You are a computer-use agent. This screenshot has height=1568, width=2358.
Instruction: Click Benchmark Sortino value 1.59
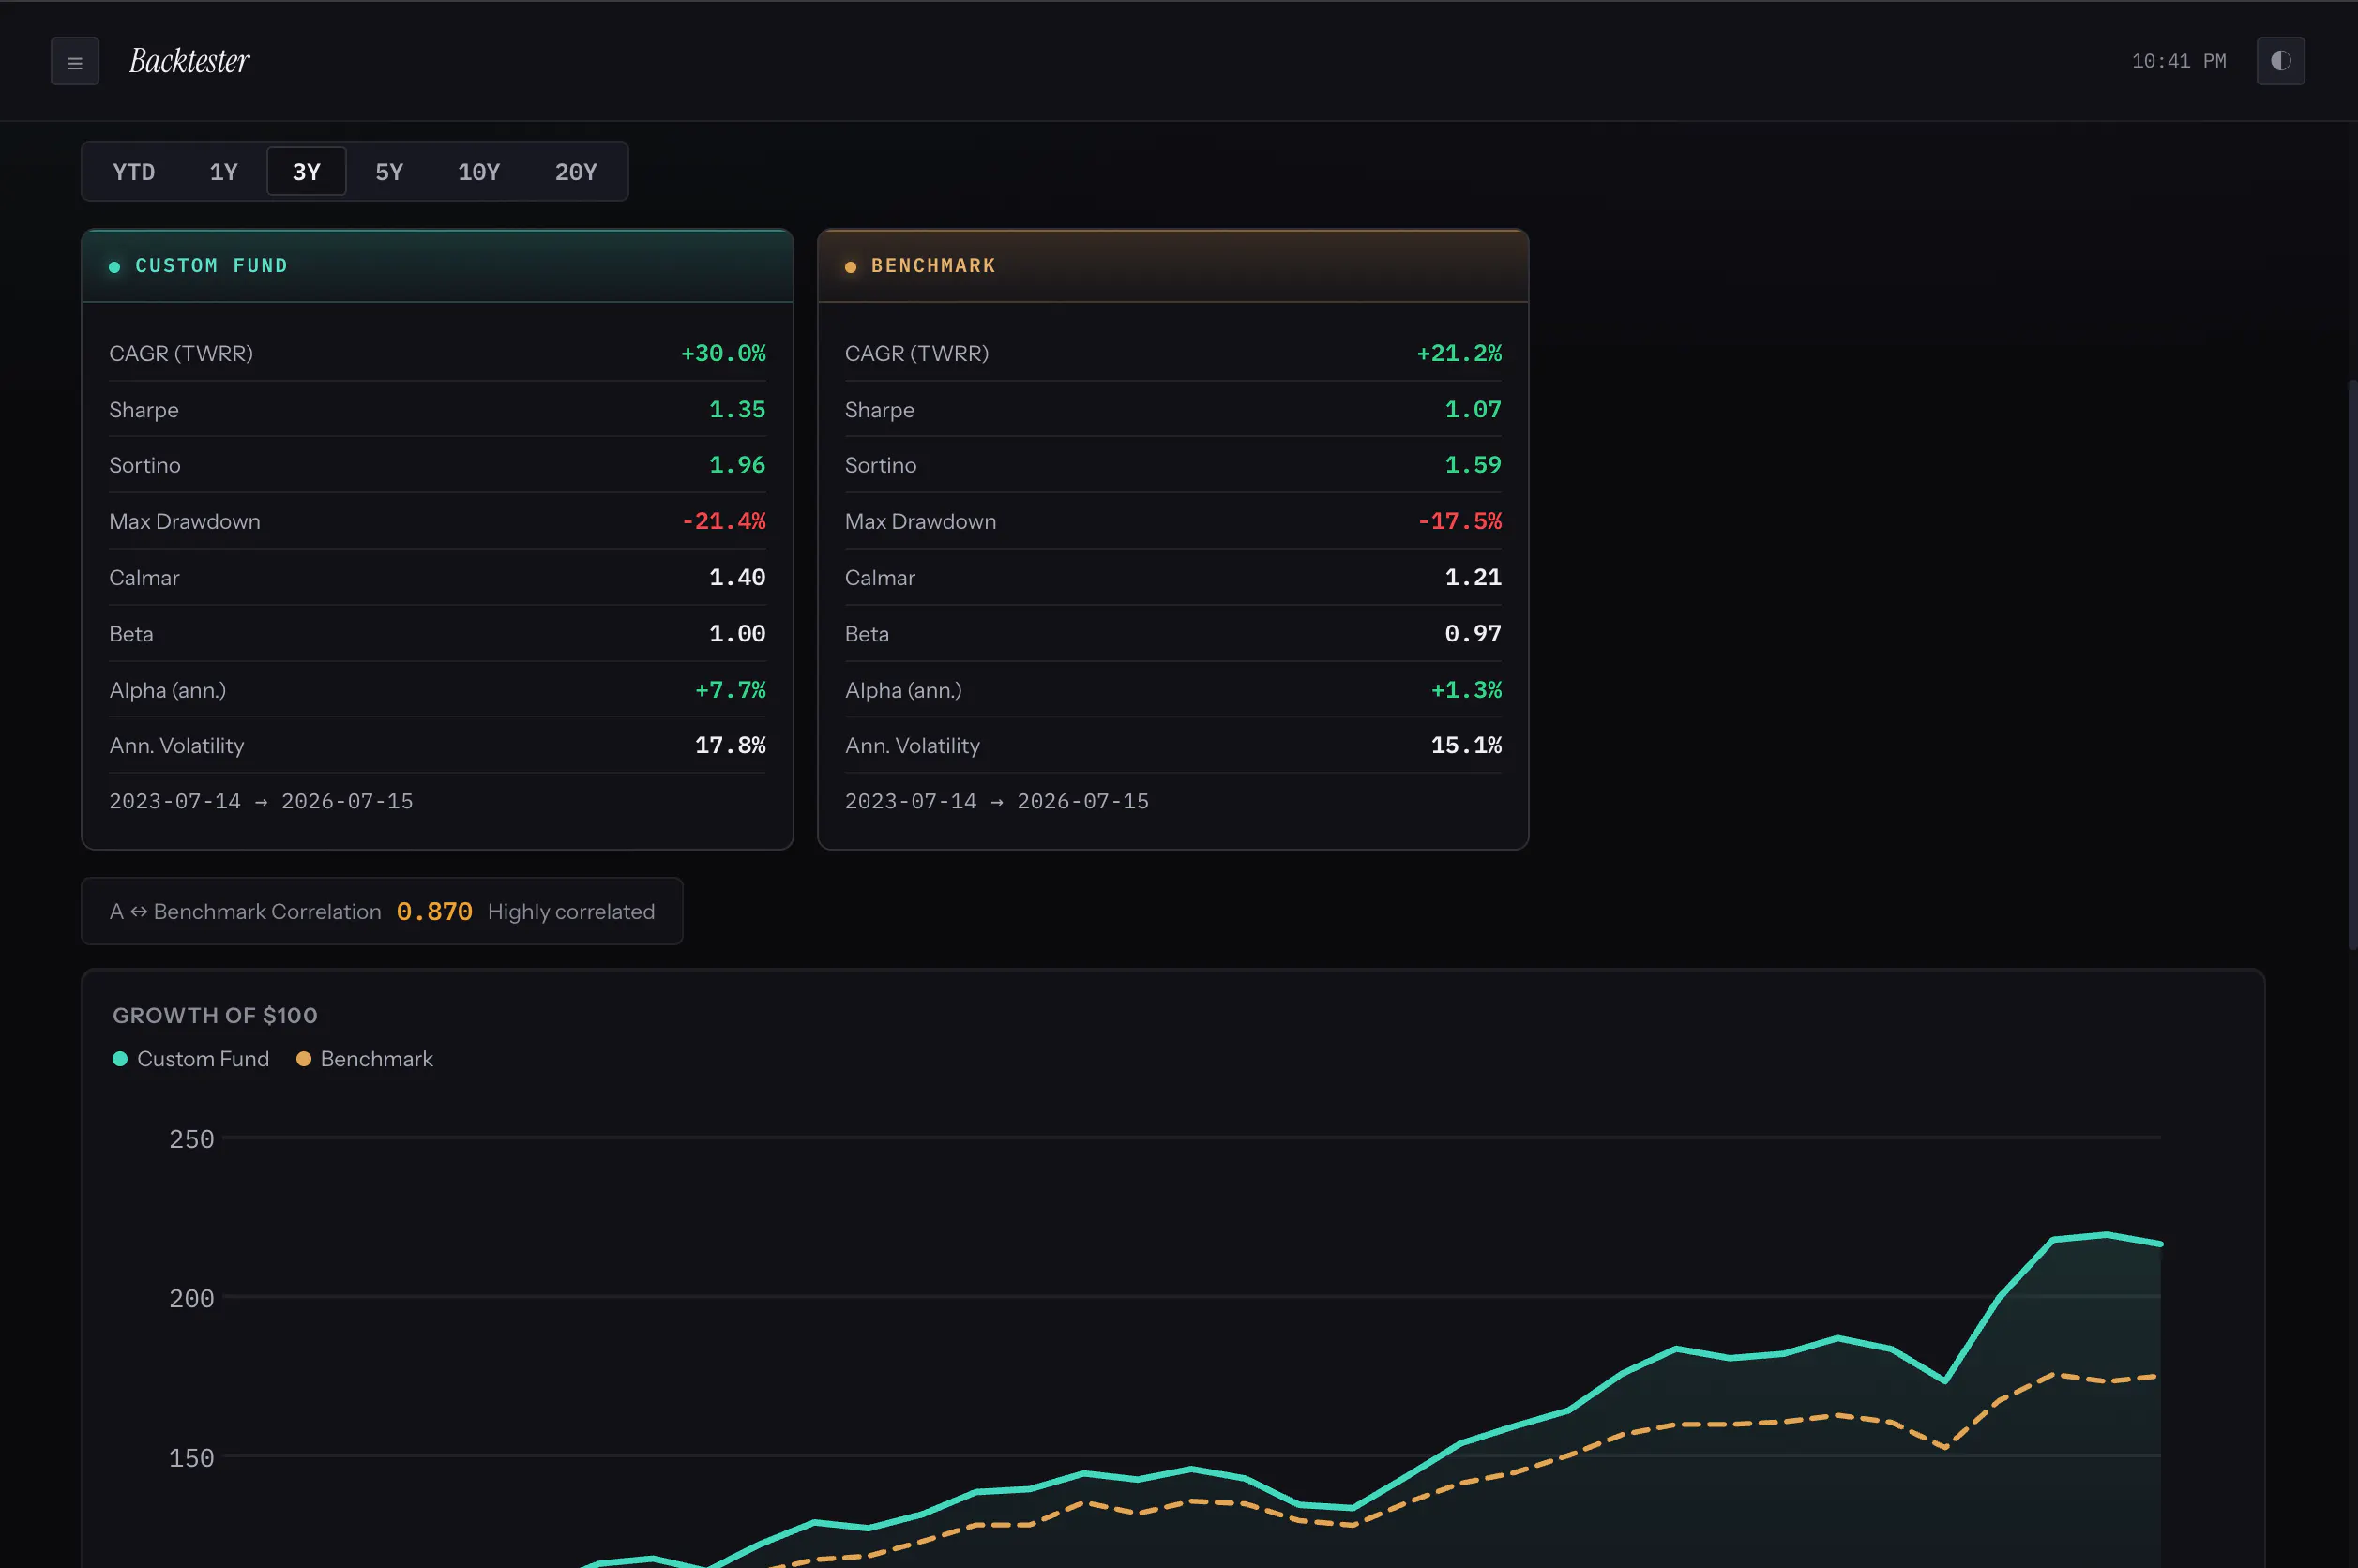[1473, 466]
